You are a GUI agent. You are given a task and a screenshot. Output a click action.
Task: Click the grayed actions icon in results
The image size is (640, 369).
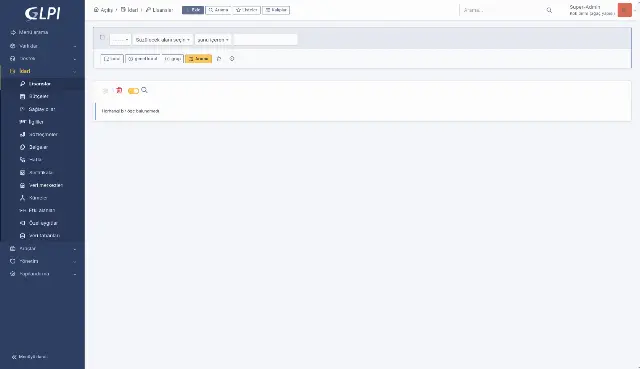coord(105,91)
